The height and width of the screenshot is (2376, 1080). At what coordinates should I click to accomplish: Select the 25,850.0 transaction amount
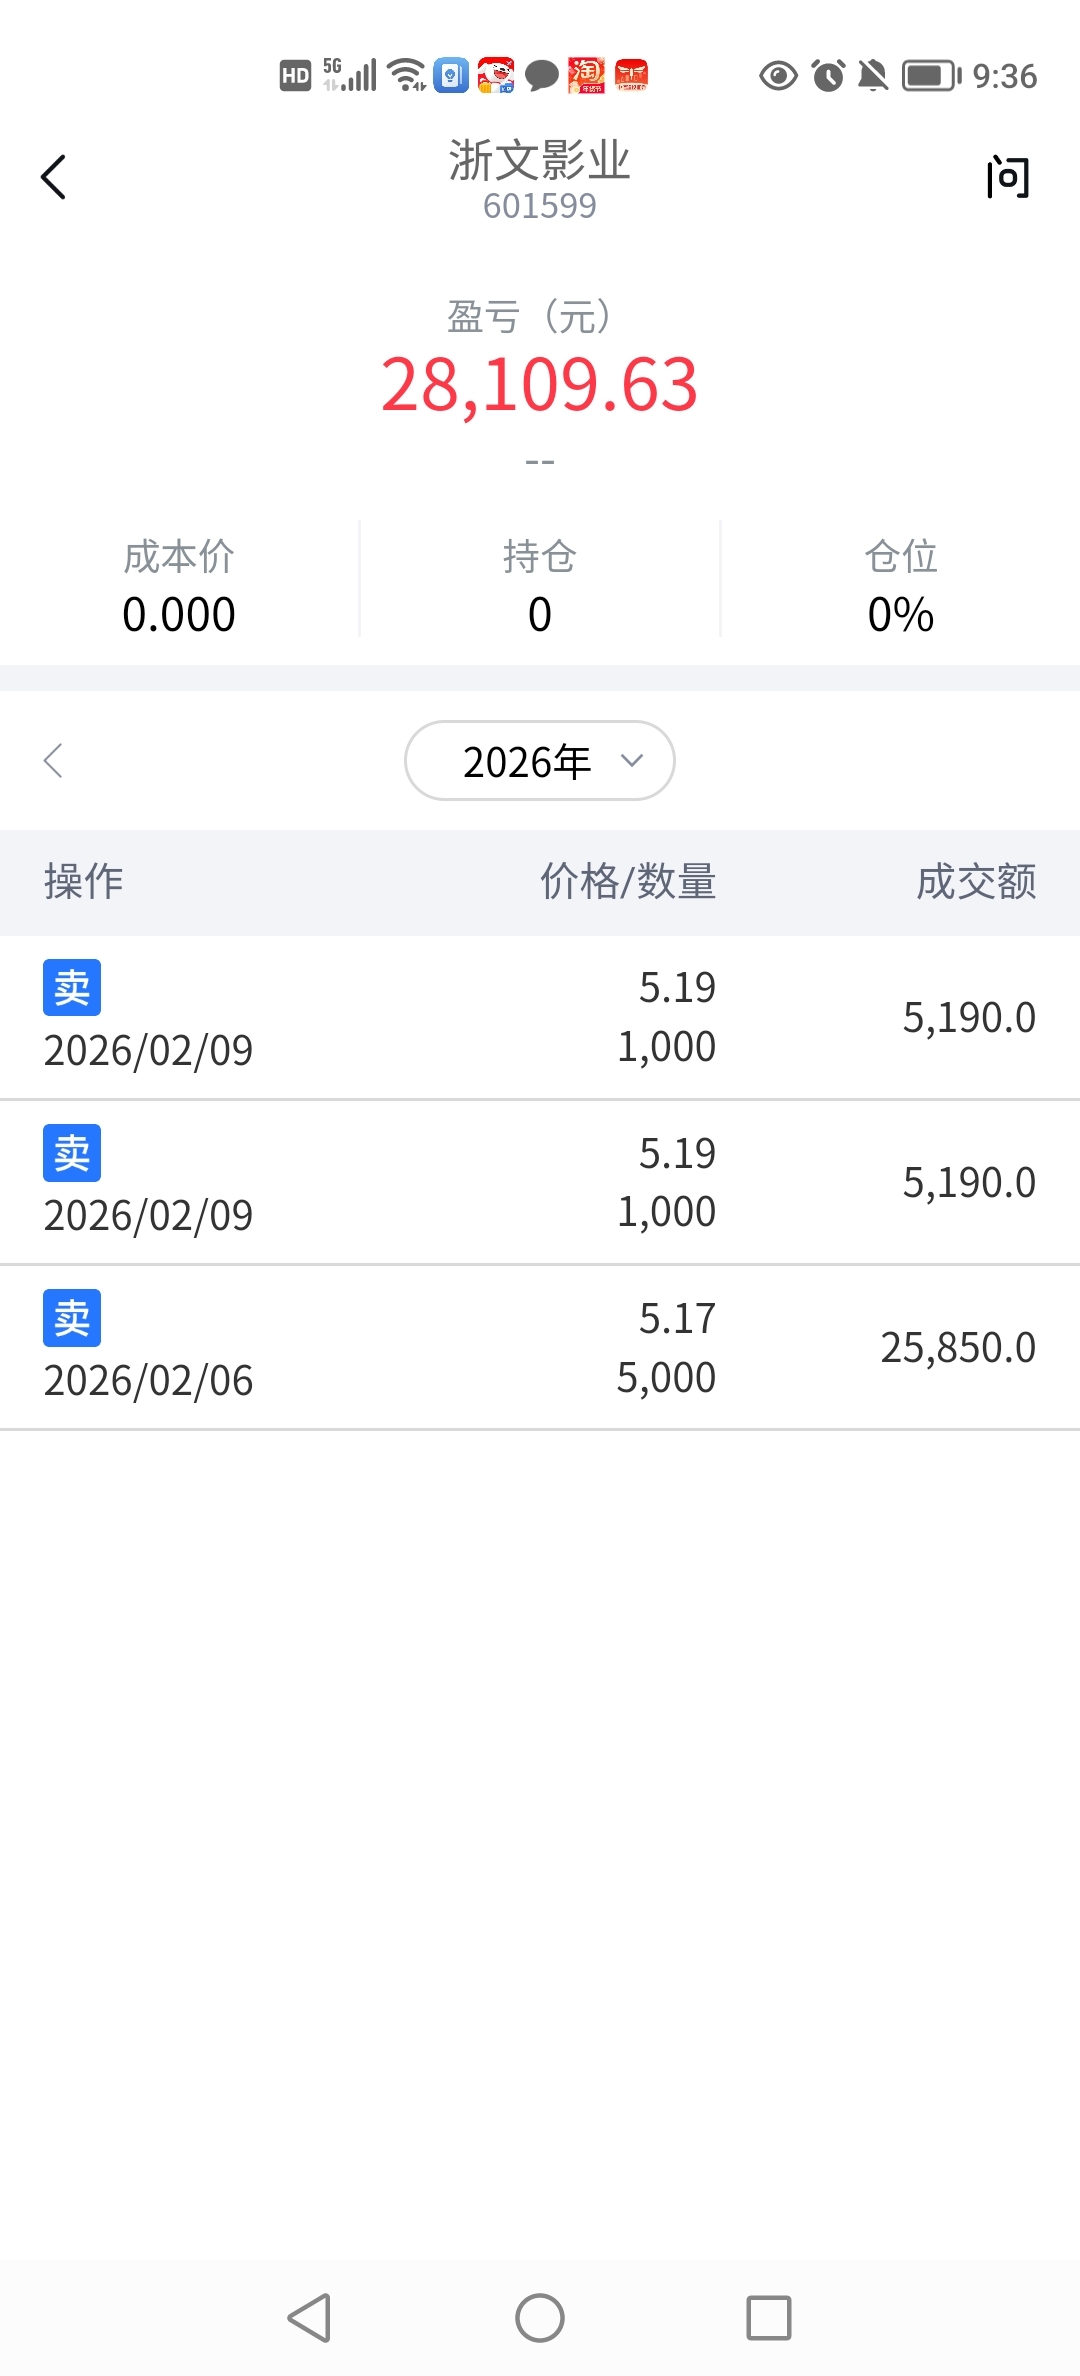957,1348
